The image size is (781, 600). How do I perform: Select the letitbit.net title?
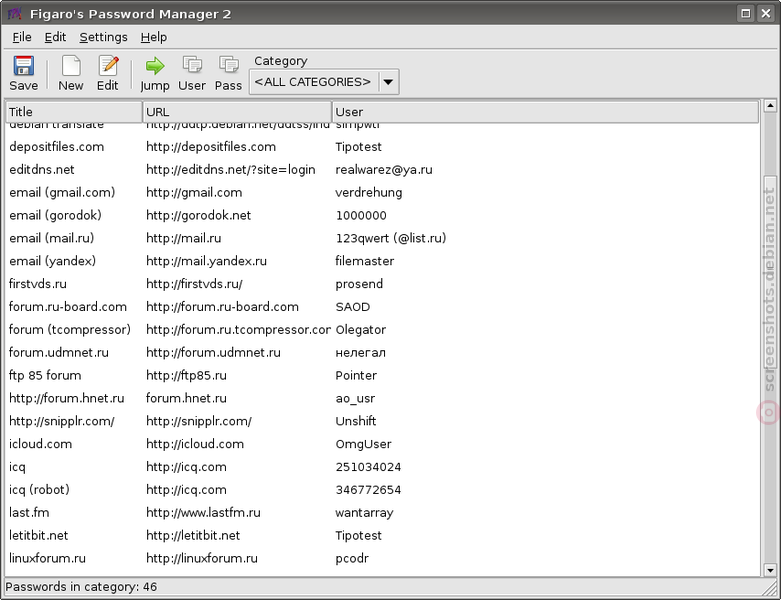click(x=38, y=536)
